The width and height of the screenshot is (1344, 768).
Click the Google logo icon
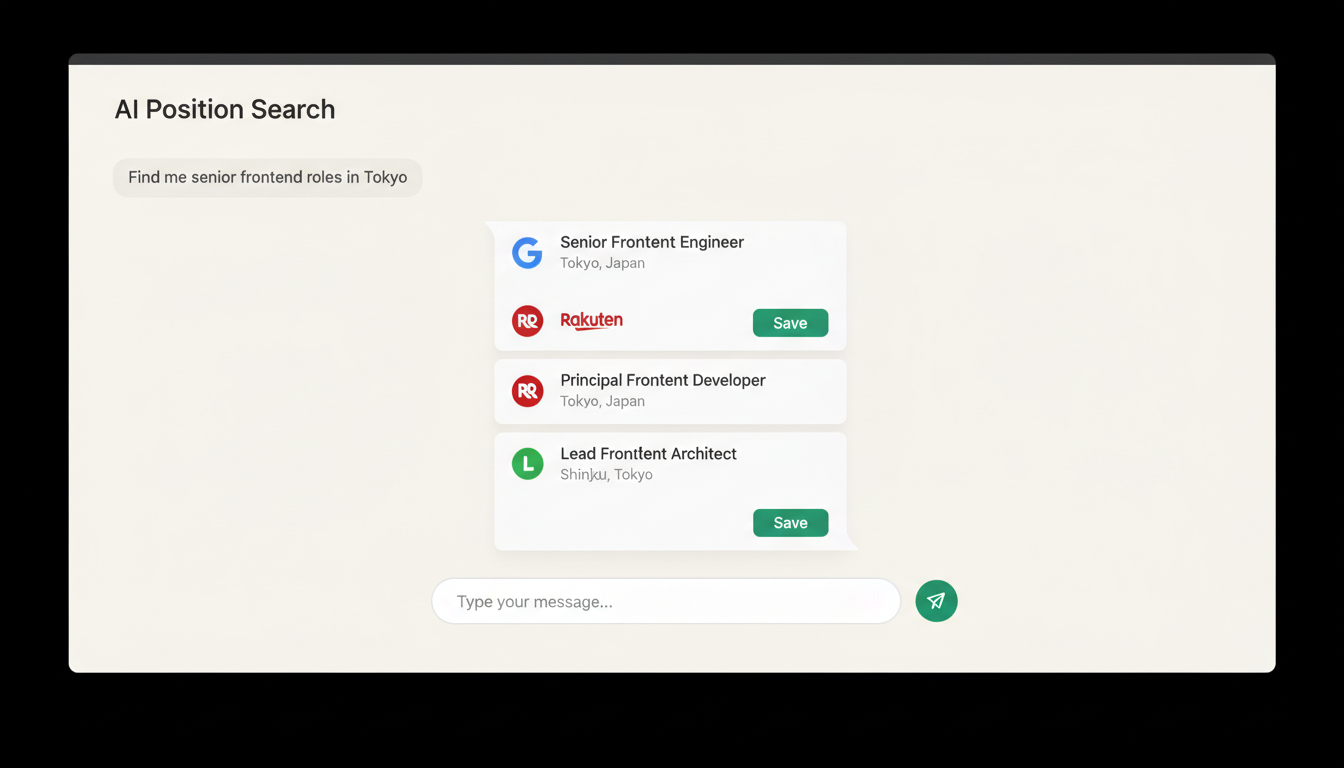(x=527, y=253)
